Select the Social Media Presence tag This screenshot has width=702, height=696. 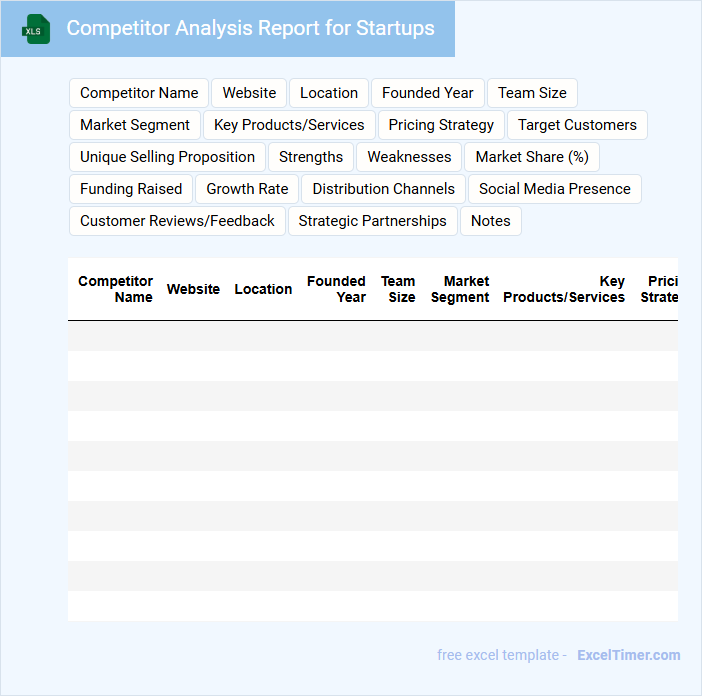(555, 189)
